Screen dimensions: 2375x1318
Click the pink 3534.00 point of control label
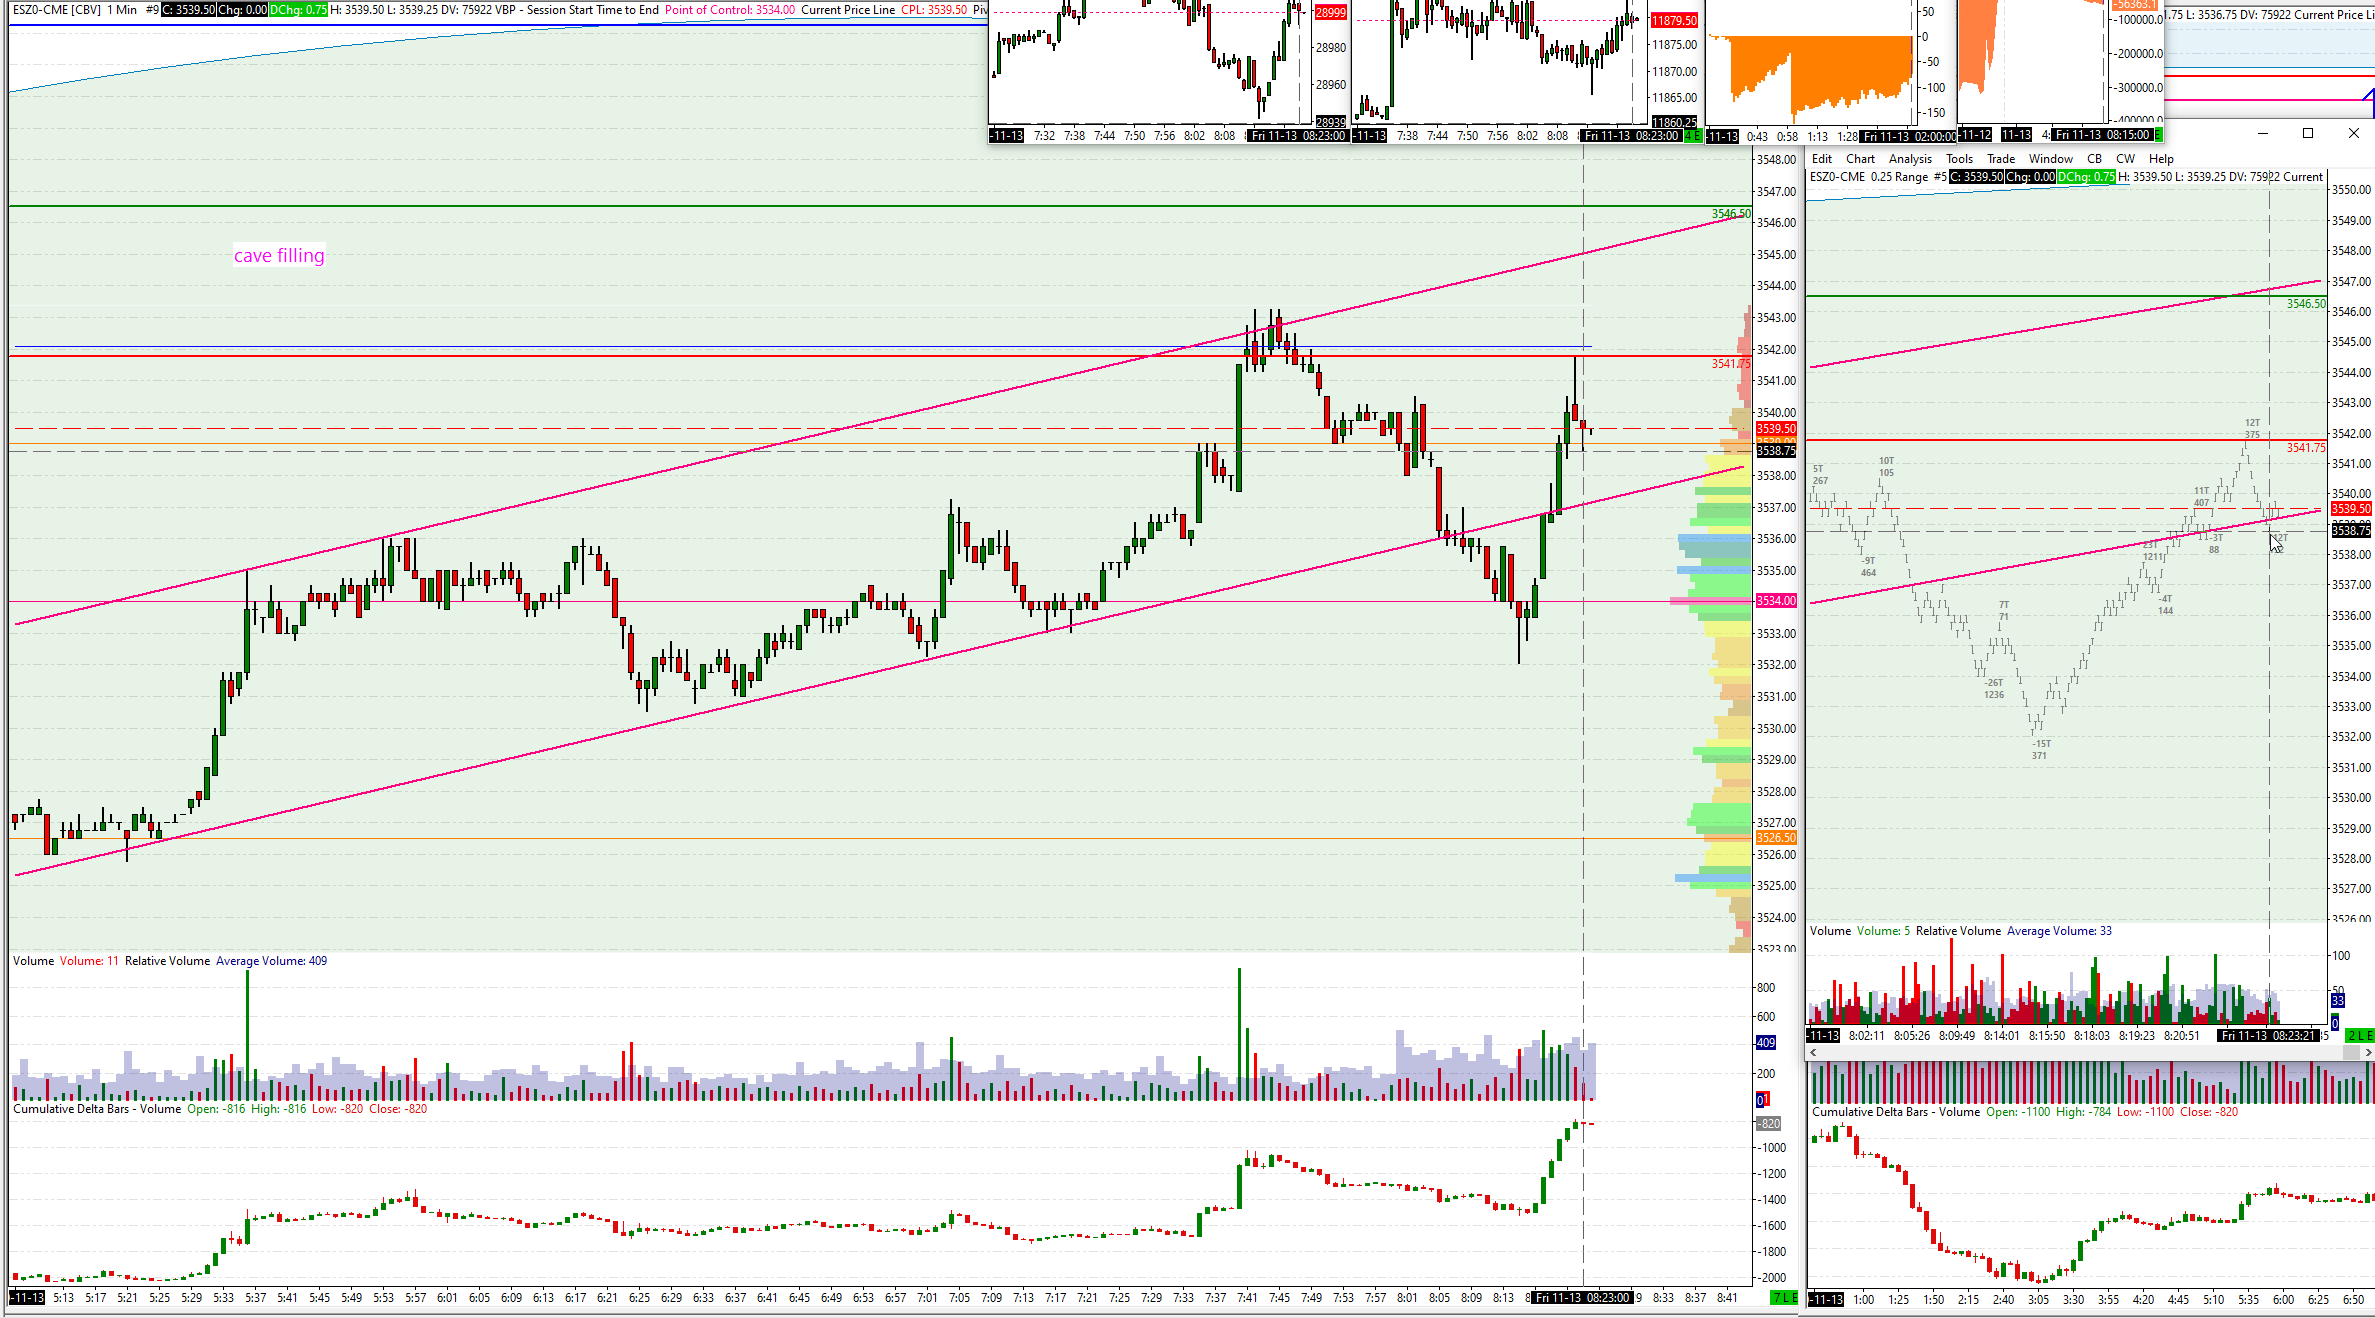(1776, 601)
